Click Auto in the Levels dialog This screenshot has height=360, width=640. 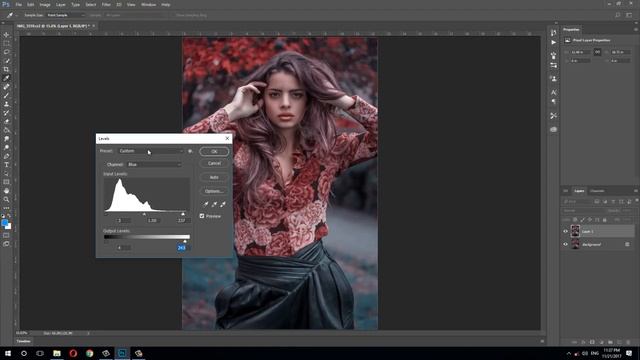click(214, 178)
